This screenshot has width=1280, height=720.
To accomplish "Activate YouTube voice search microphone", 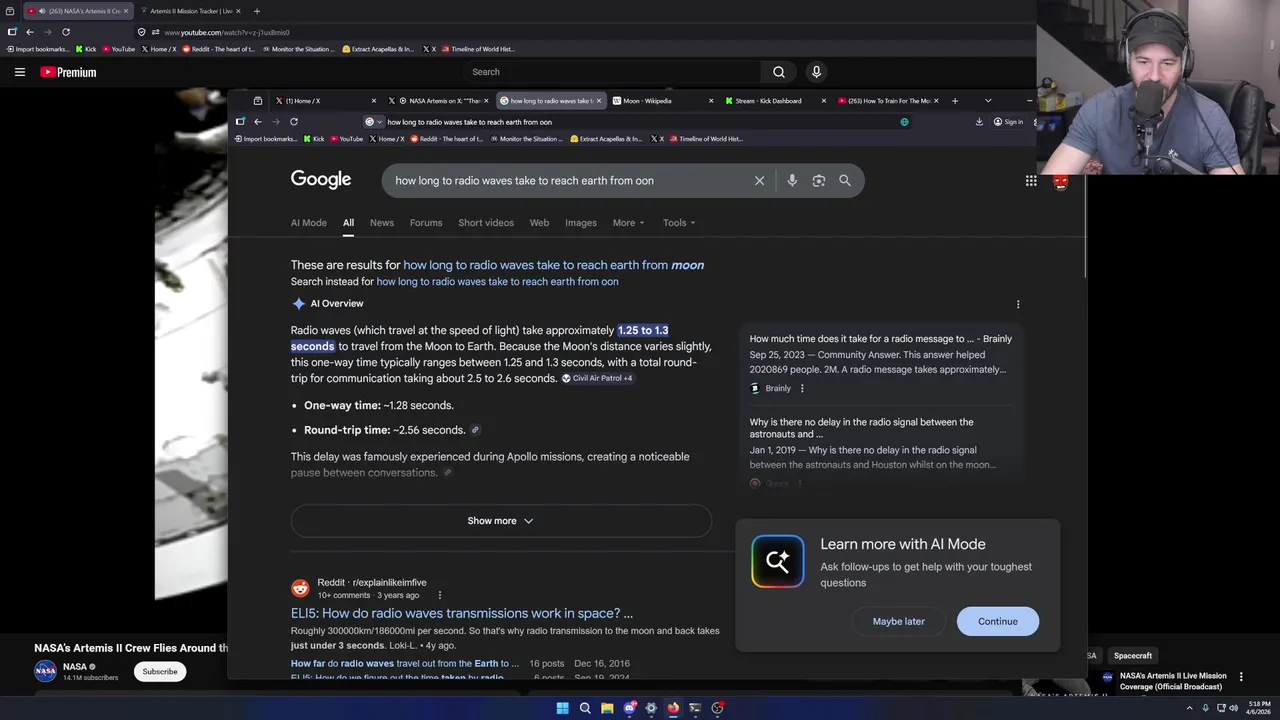I will [816, 72].
